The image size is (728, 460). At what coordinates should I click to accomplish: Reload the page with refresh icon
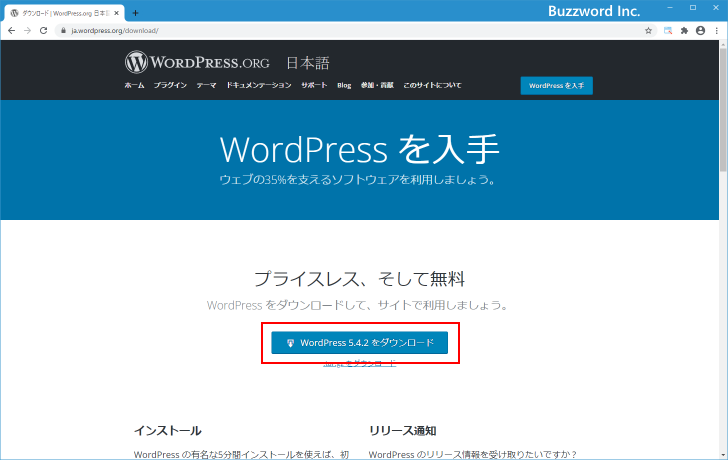[43, 31]
